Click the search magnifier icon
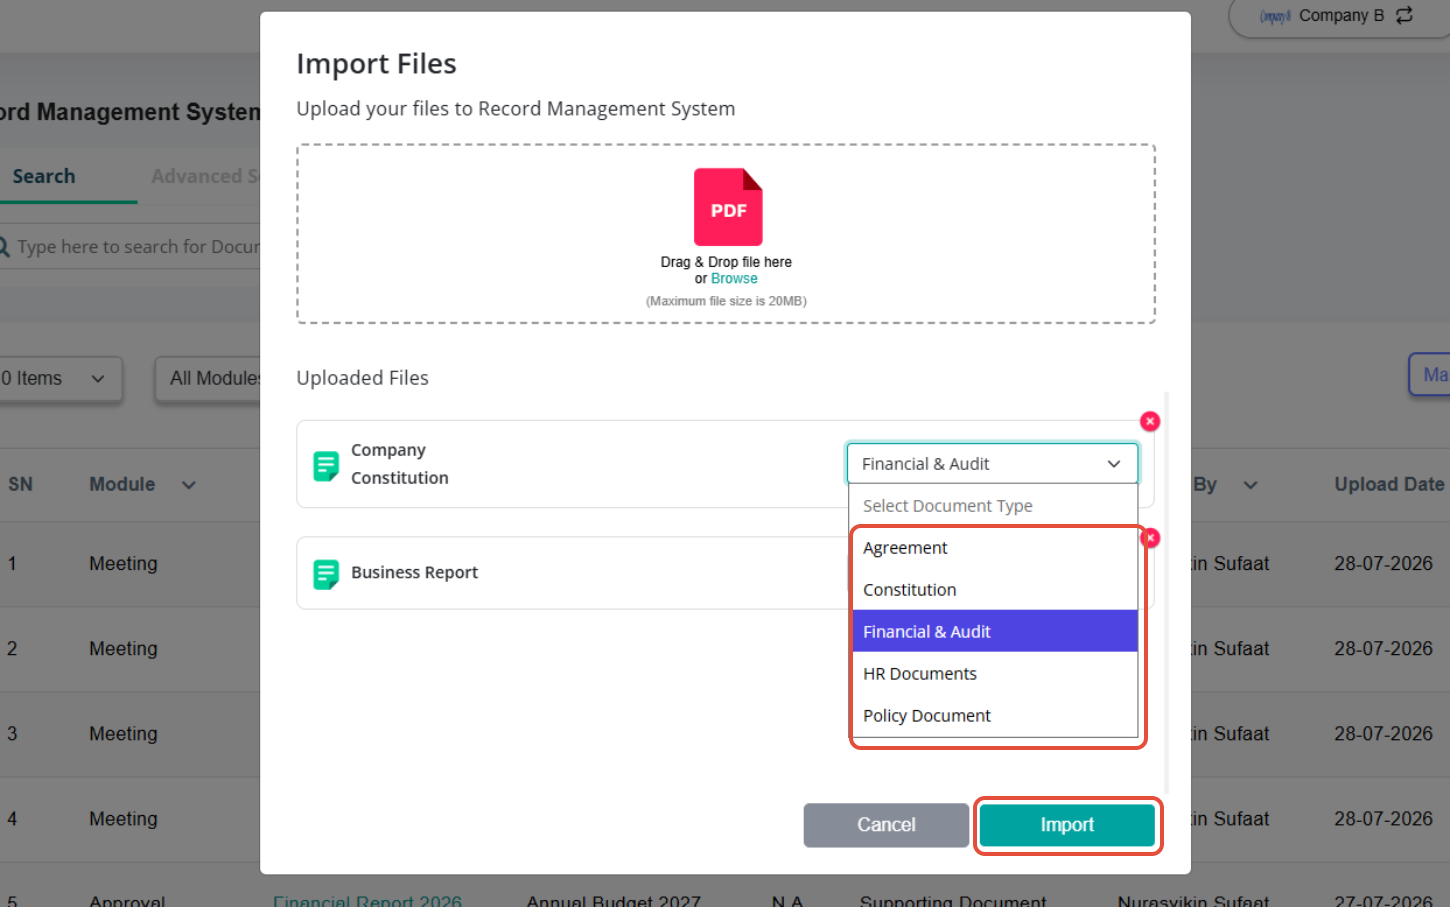The width and height of the screenshot is (1450, 907). point(4,246)
